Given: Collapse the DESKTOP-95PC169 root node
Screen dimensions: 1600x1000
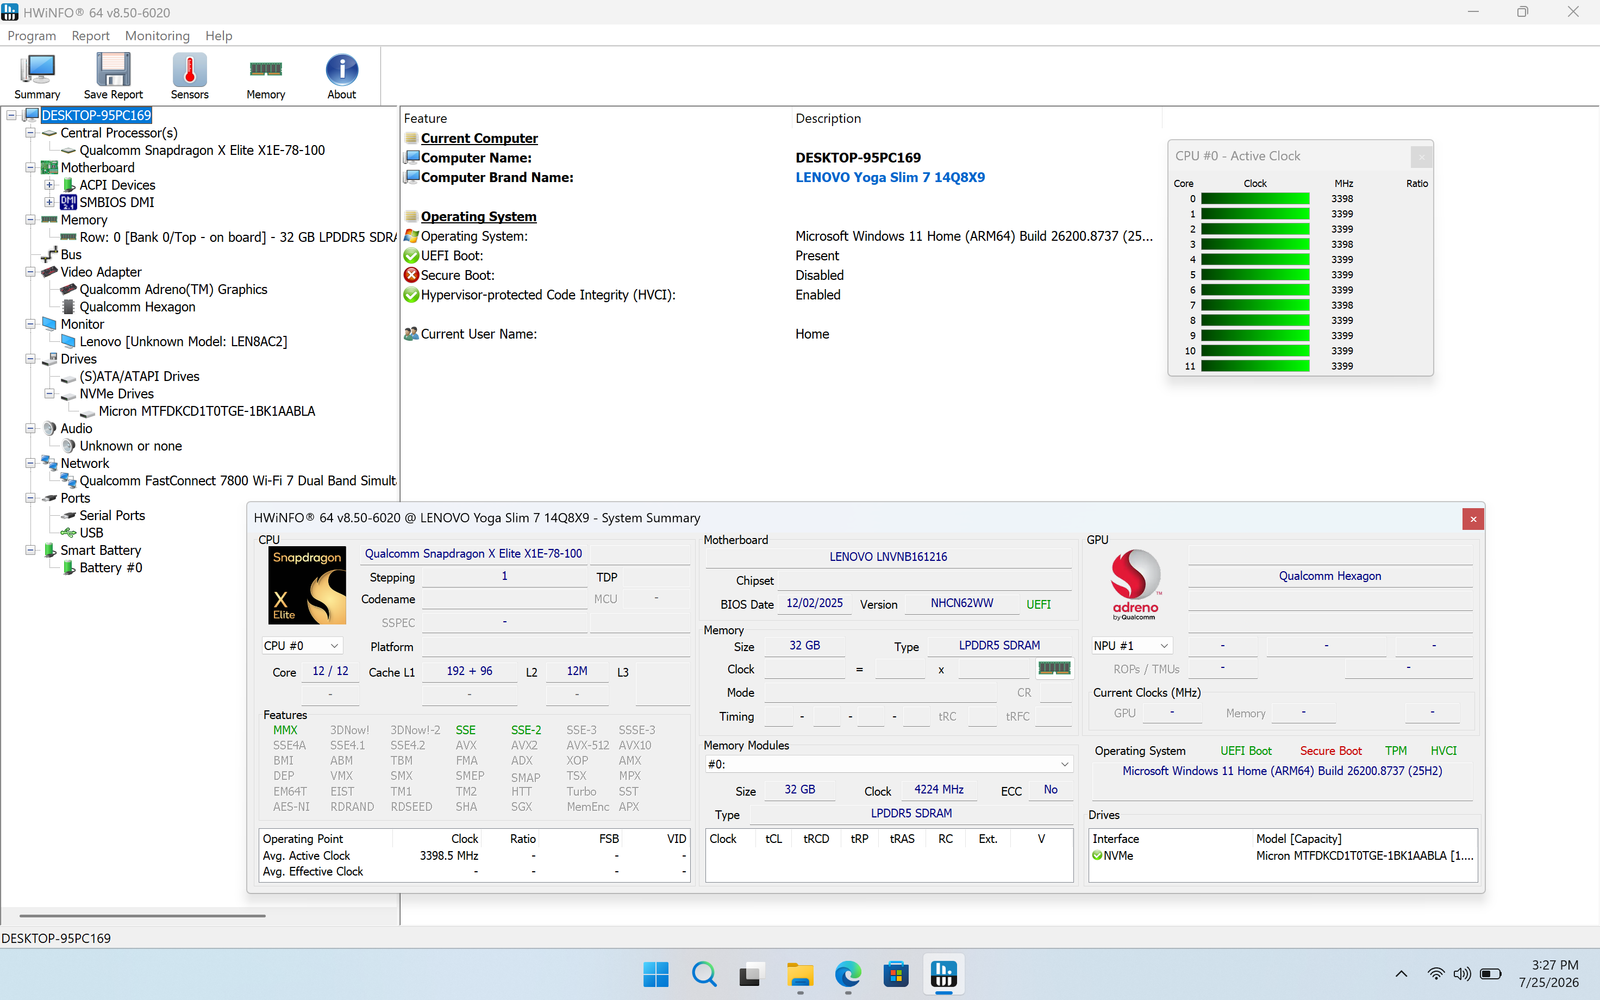Looking at the screenshot, I should tap(11, 115).
